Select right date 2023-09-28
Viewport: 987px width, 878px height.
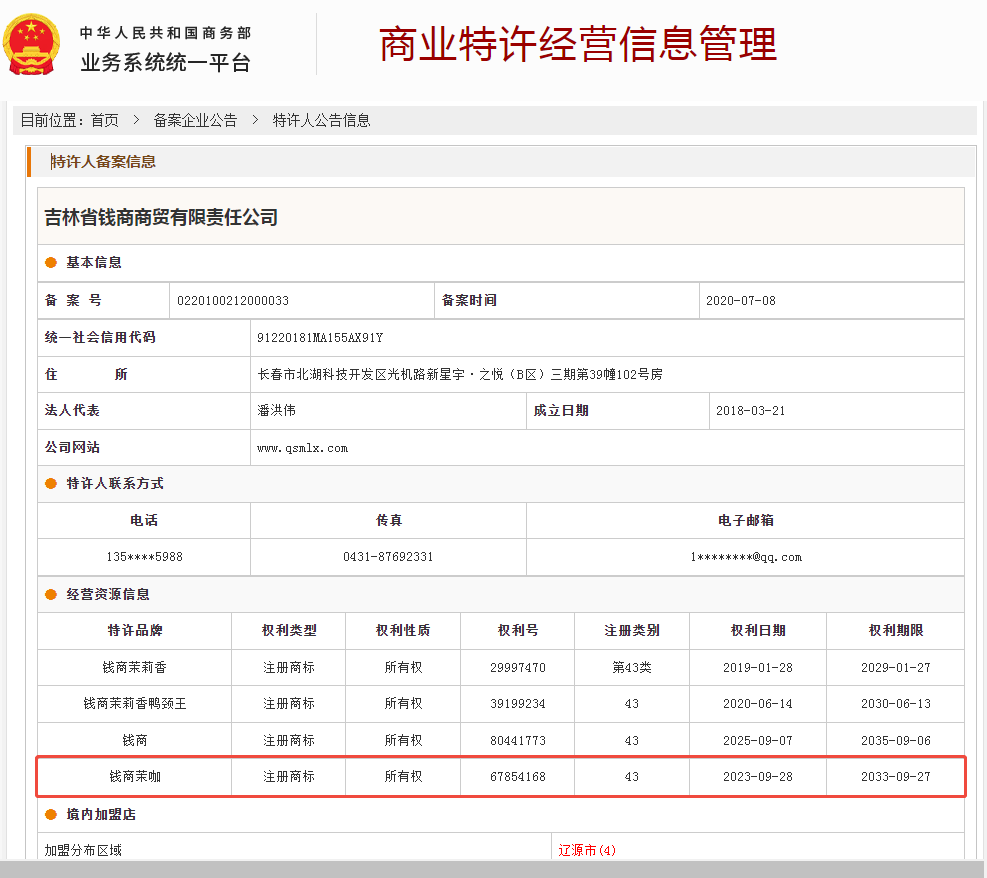(x=758, y=777)
